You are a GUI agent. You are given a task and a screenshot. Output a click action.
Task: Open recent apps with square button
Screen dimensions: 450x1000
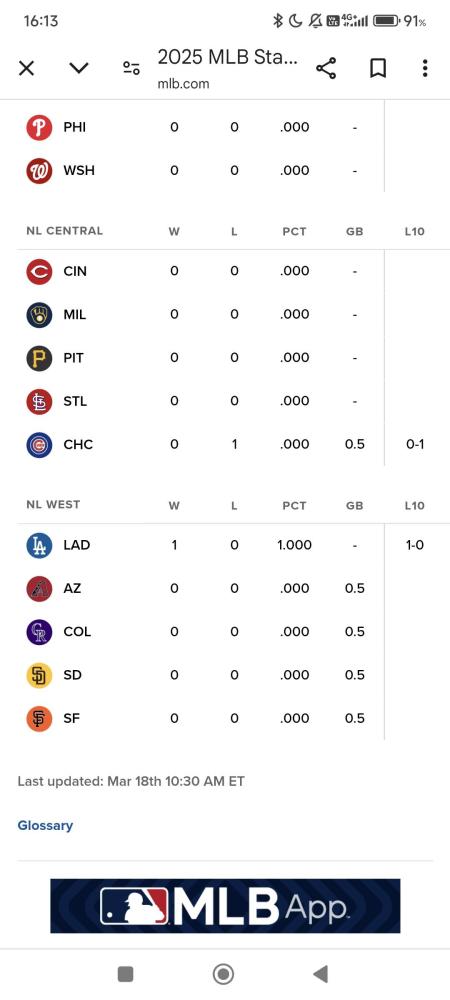click(x=126, y=974)
